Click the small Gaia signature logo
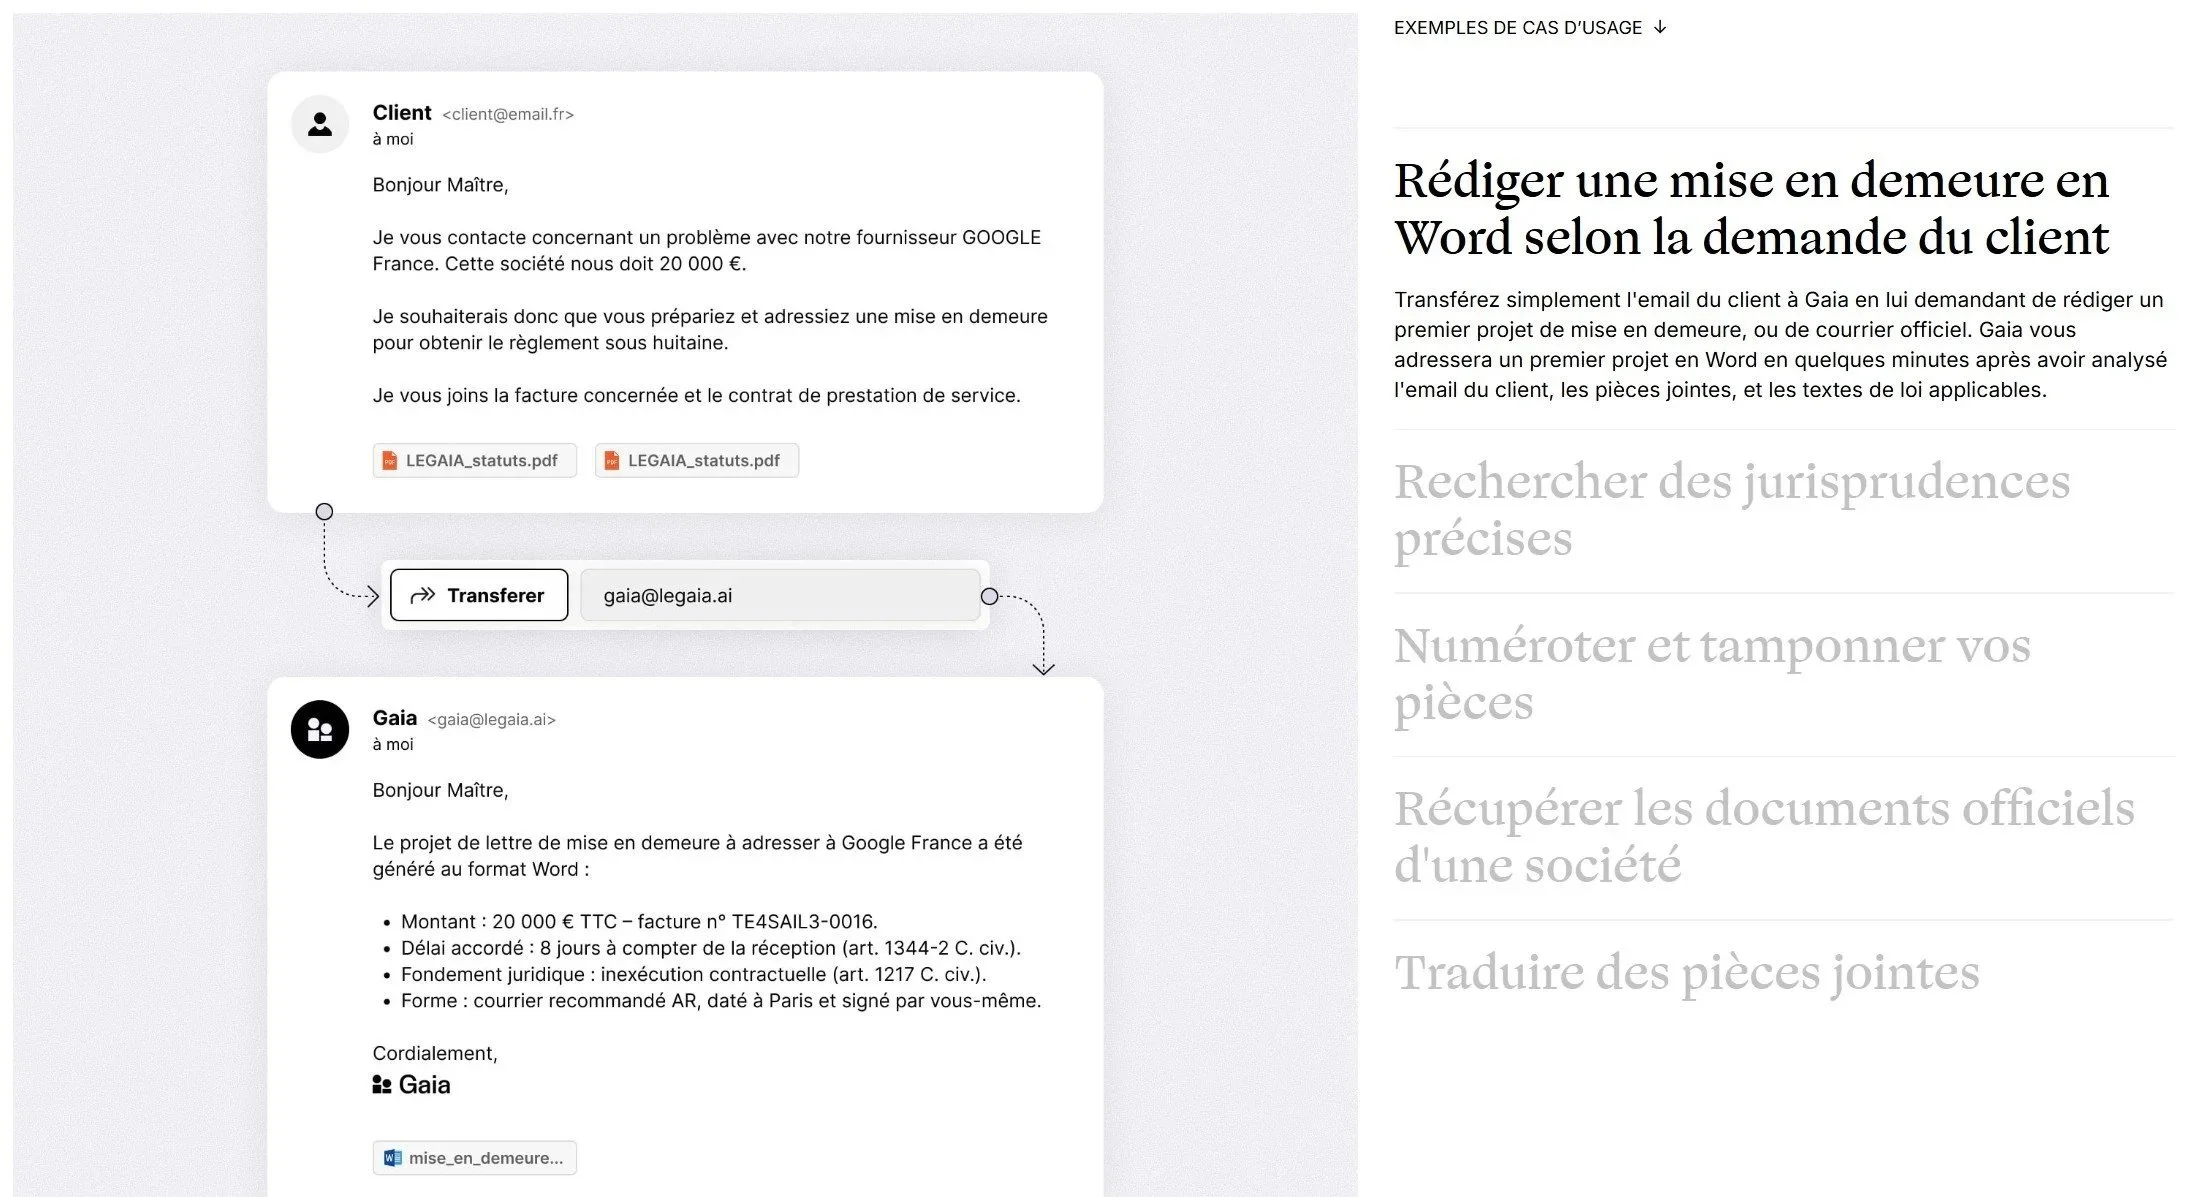 point(382,1084)
